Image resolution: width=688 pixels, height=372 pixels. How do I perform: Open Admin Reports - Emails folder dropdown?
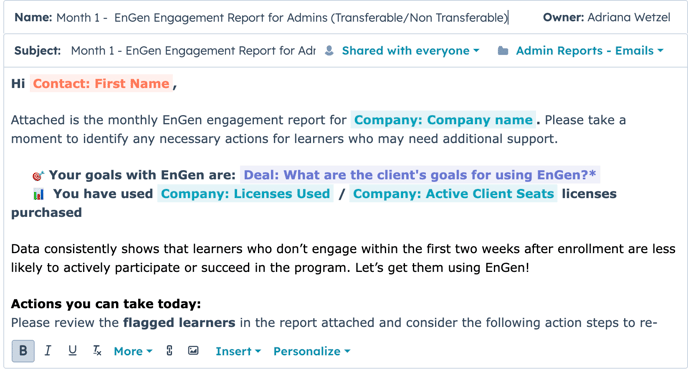[x=589, y=51]
